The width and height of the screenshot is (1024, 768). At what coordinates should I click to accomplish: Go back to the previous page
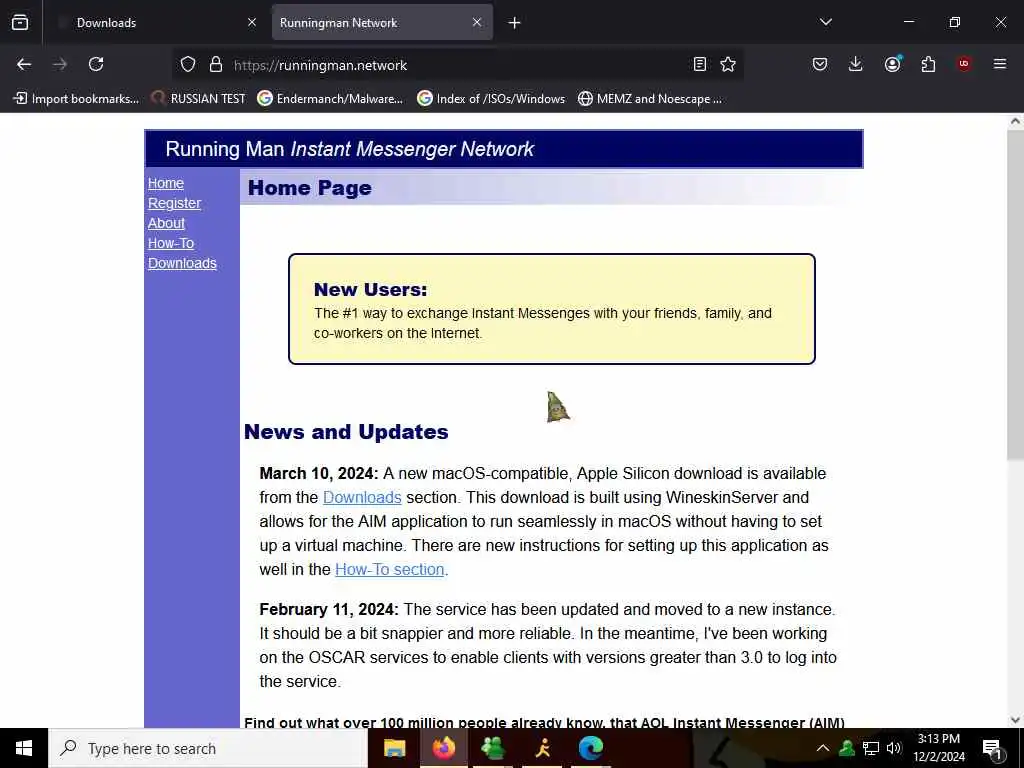(x=24, y=64)
